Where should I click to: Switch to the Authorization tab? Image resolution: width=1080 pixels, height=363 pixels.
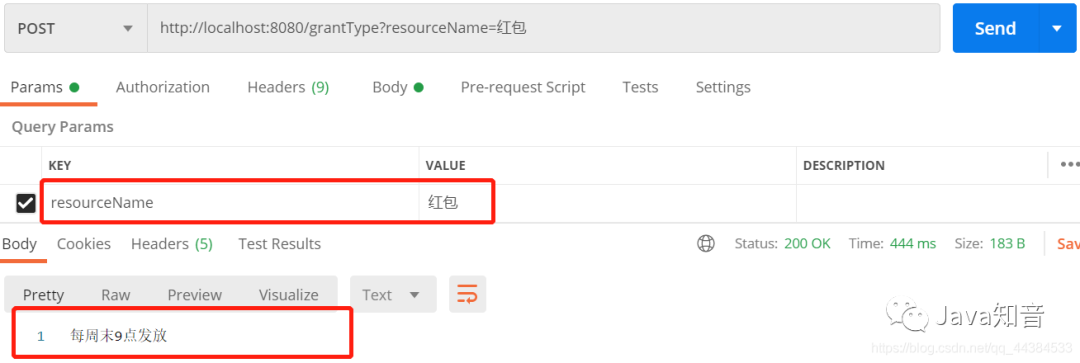(x=163, y=87)
